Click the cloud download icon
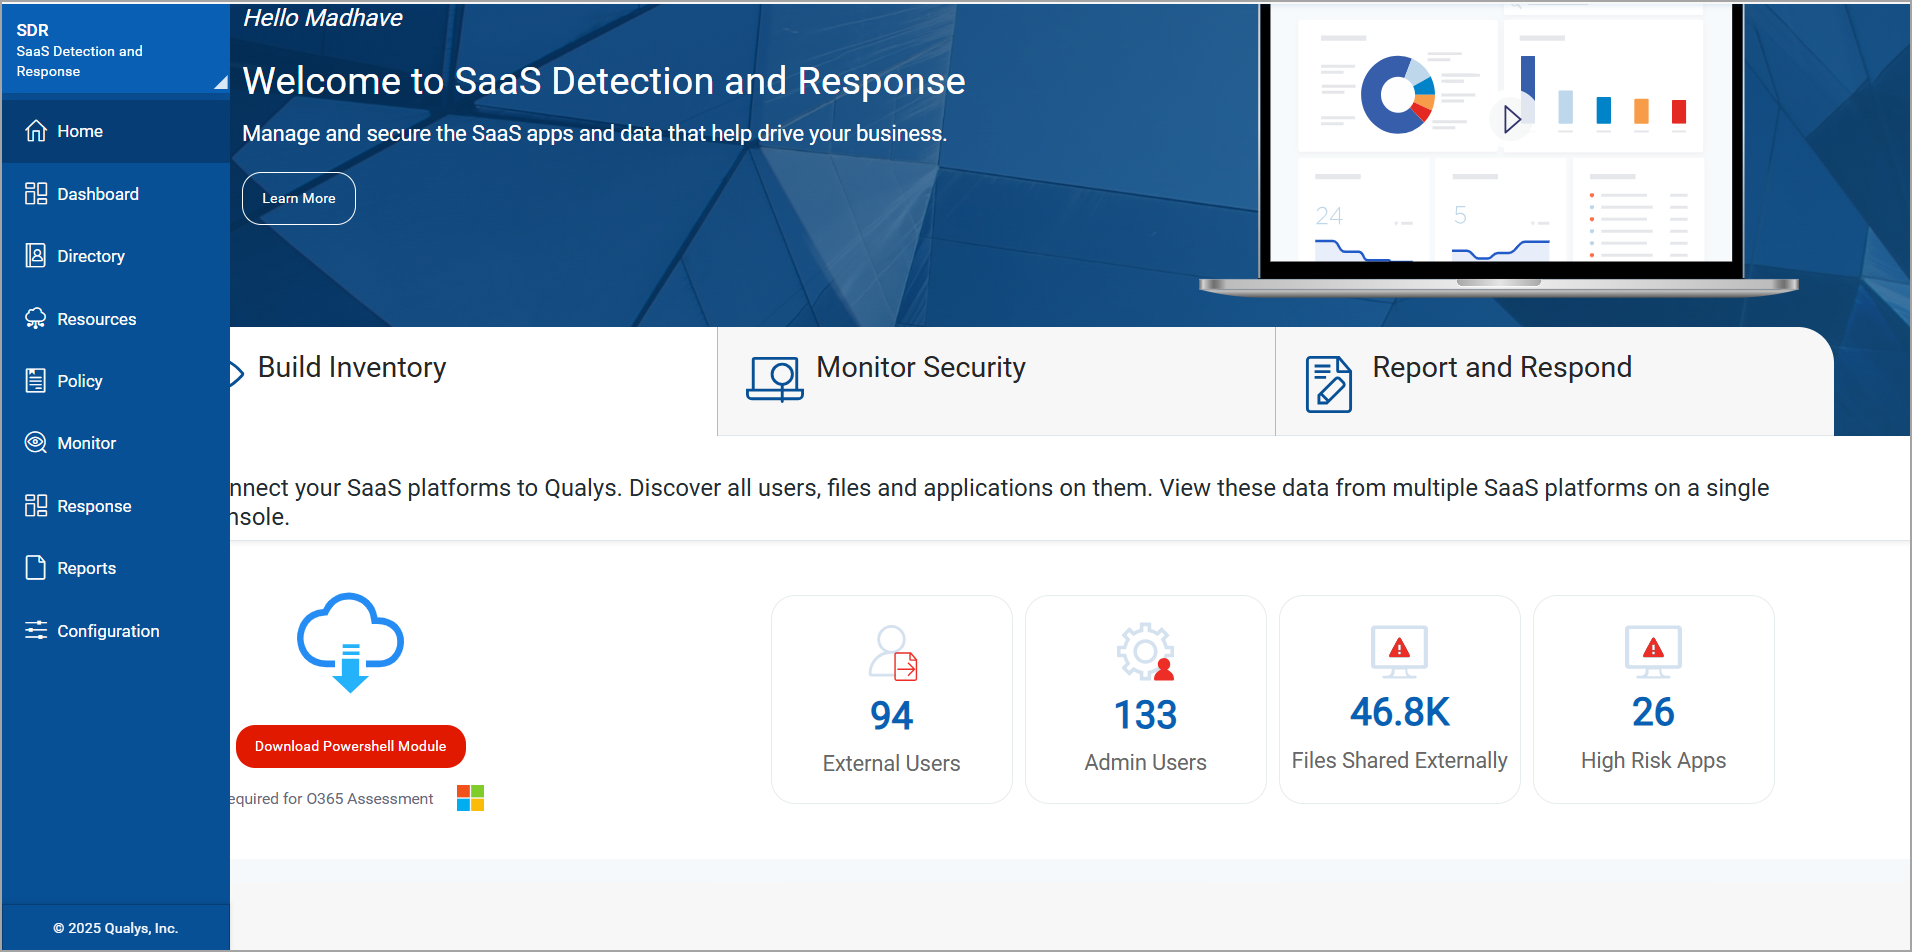Viewport: 1912px width, 952px height. tap(350, 643)
